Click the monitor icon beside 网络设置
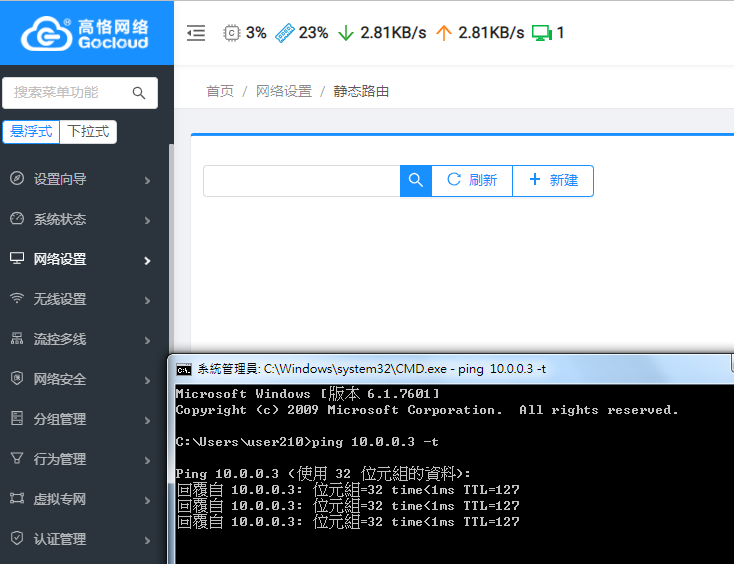The image size is (734, 564). click(x=17, y=258)
